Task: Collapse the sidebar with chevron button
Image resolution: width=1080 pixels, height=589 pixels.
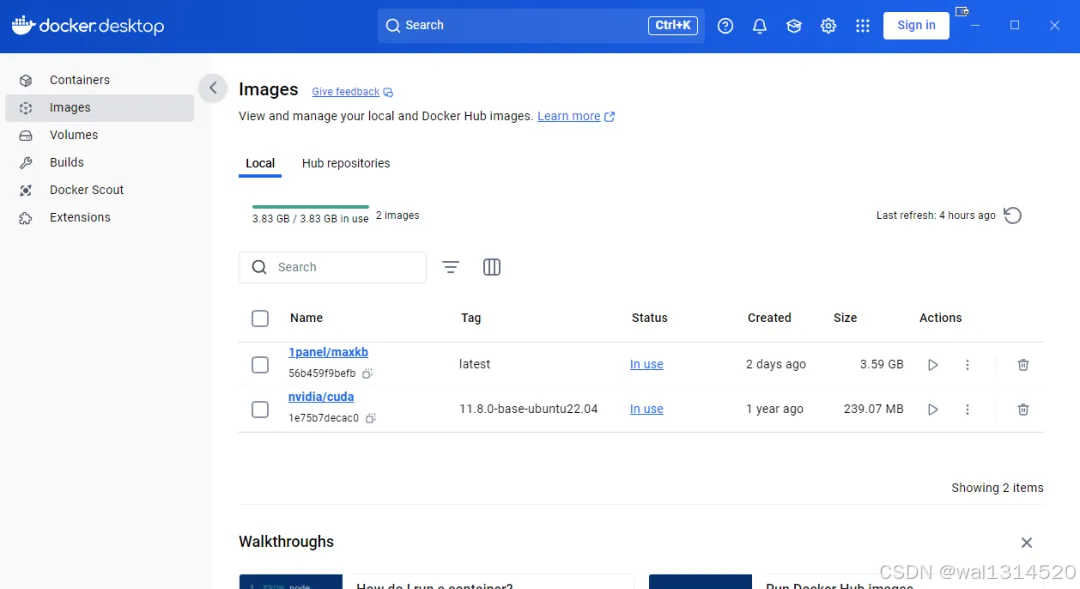Action: [213, 87]
